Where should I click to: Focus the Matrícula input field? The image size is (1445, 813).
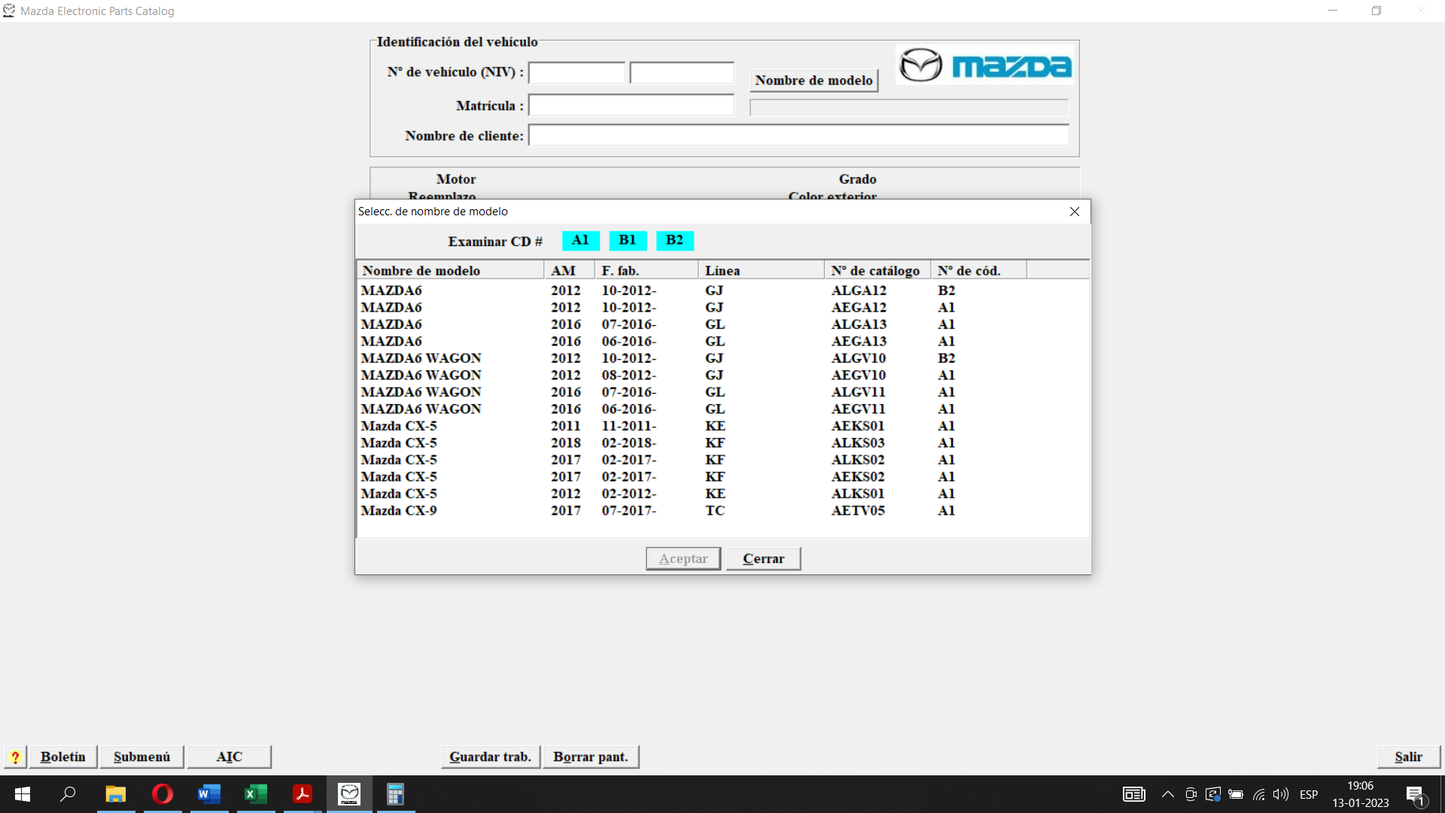pos(631,105)
